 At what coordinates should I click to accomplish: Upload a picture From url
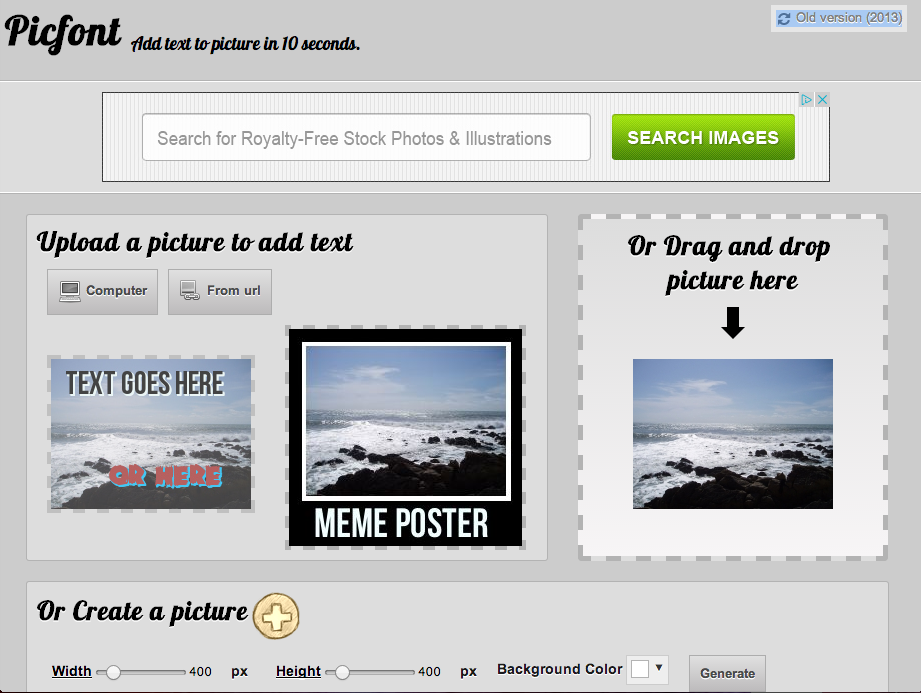click(220, 291)
